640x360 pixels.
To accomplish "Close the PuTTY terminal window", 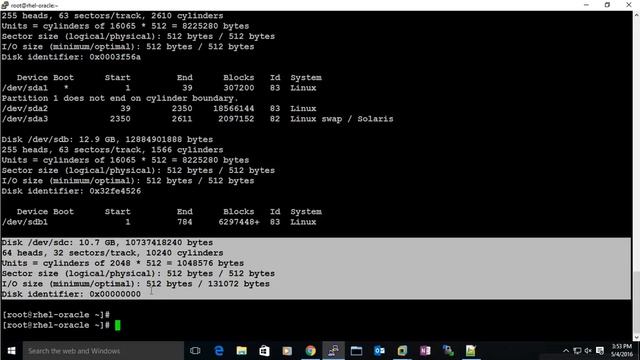I will click(629, 5).
